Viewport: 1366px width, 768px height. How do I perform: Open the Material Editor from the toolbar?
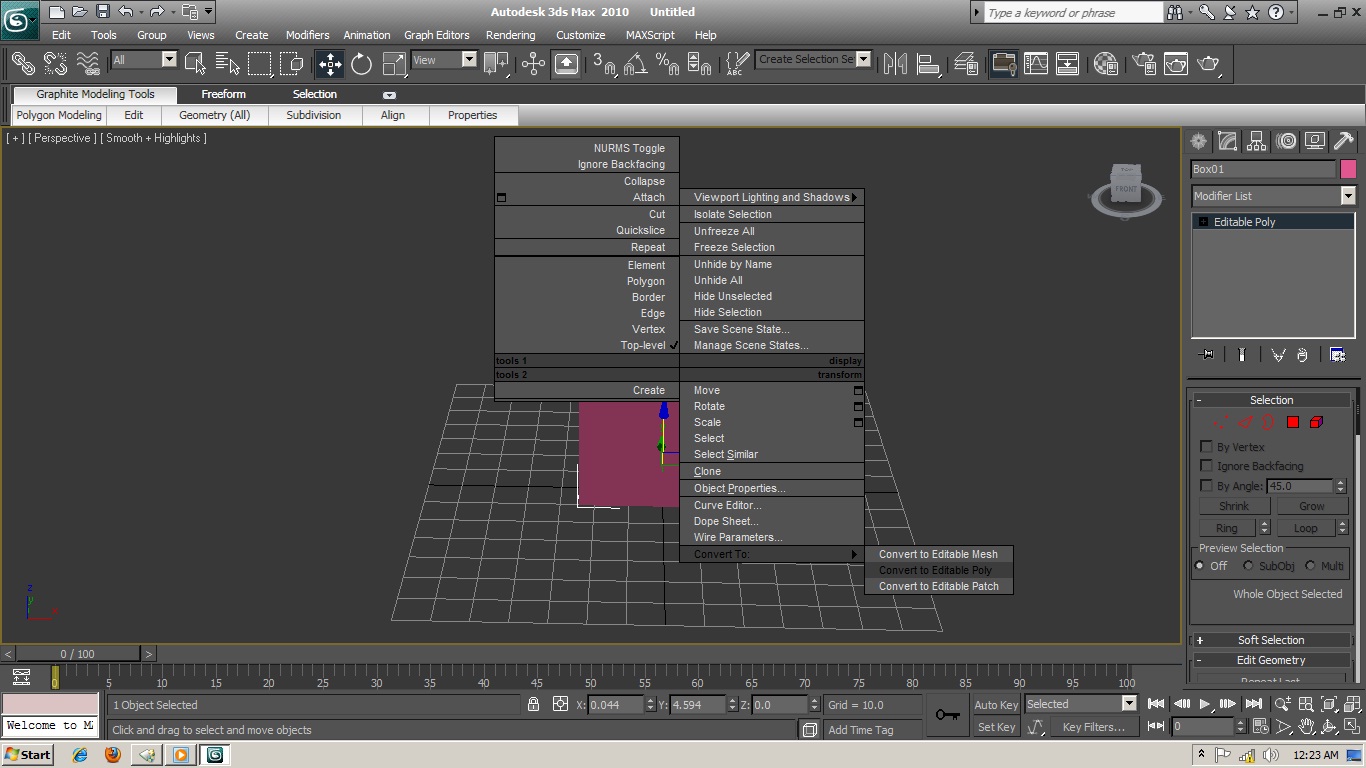click(x=1104, y=64)
